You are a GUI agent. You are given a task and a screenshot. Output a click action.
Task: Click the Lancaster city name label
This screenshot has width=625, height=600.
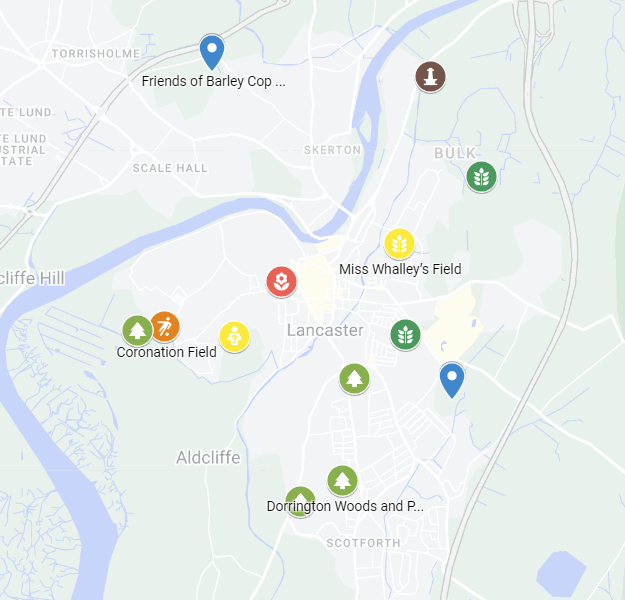pyautogui.click(x=325, y=330)
